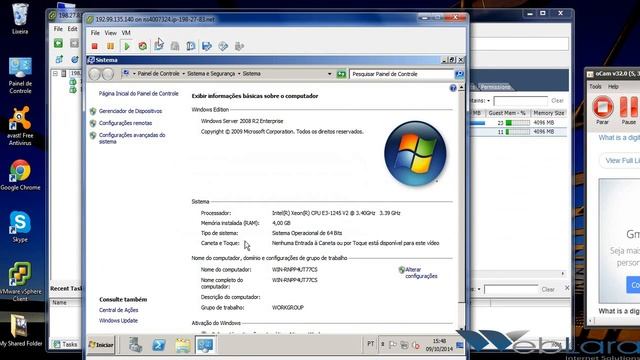Click the CD/DVD connect icon in console toolbar
640x360 pixels.
[223, 46]
